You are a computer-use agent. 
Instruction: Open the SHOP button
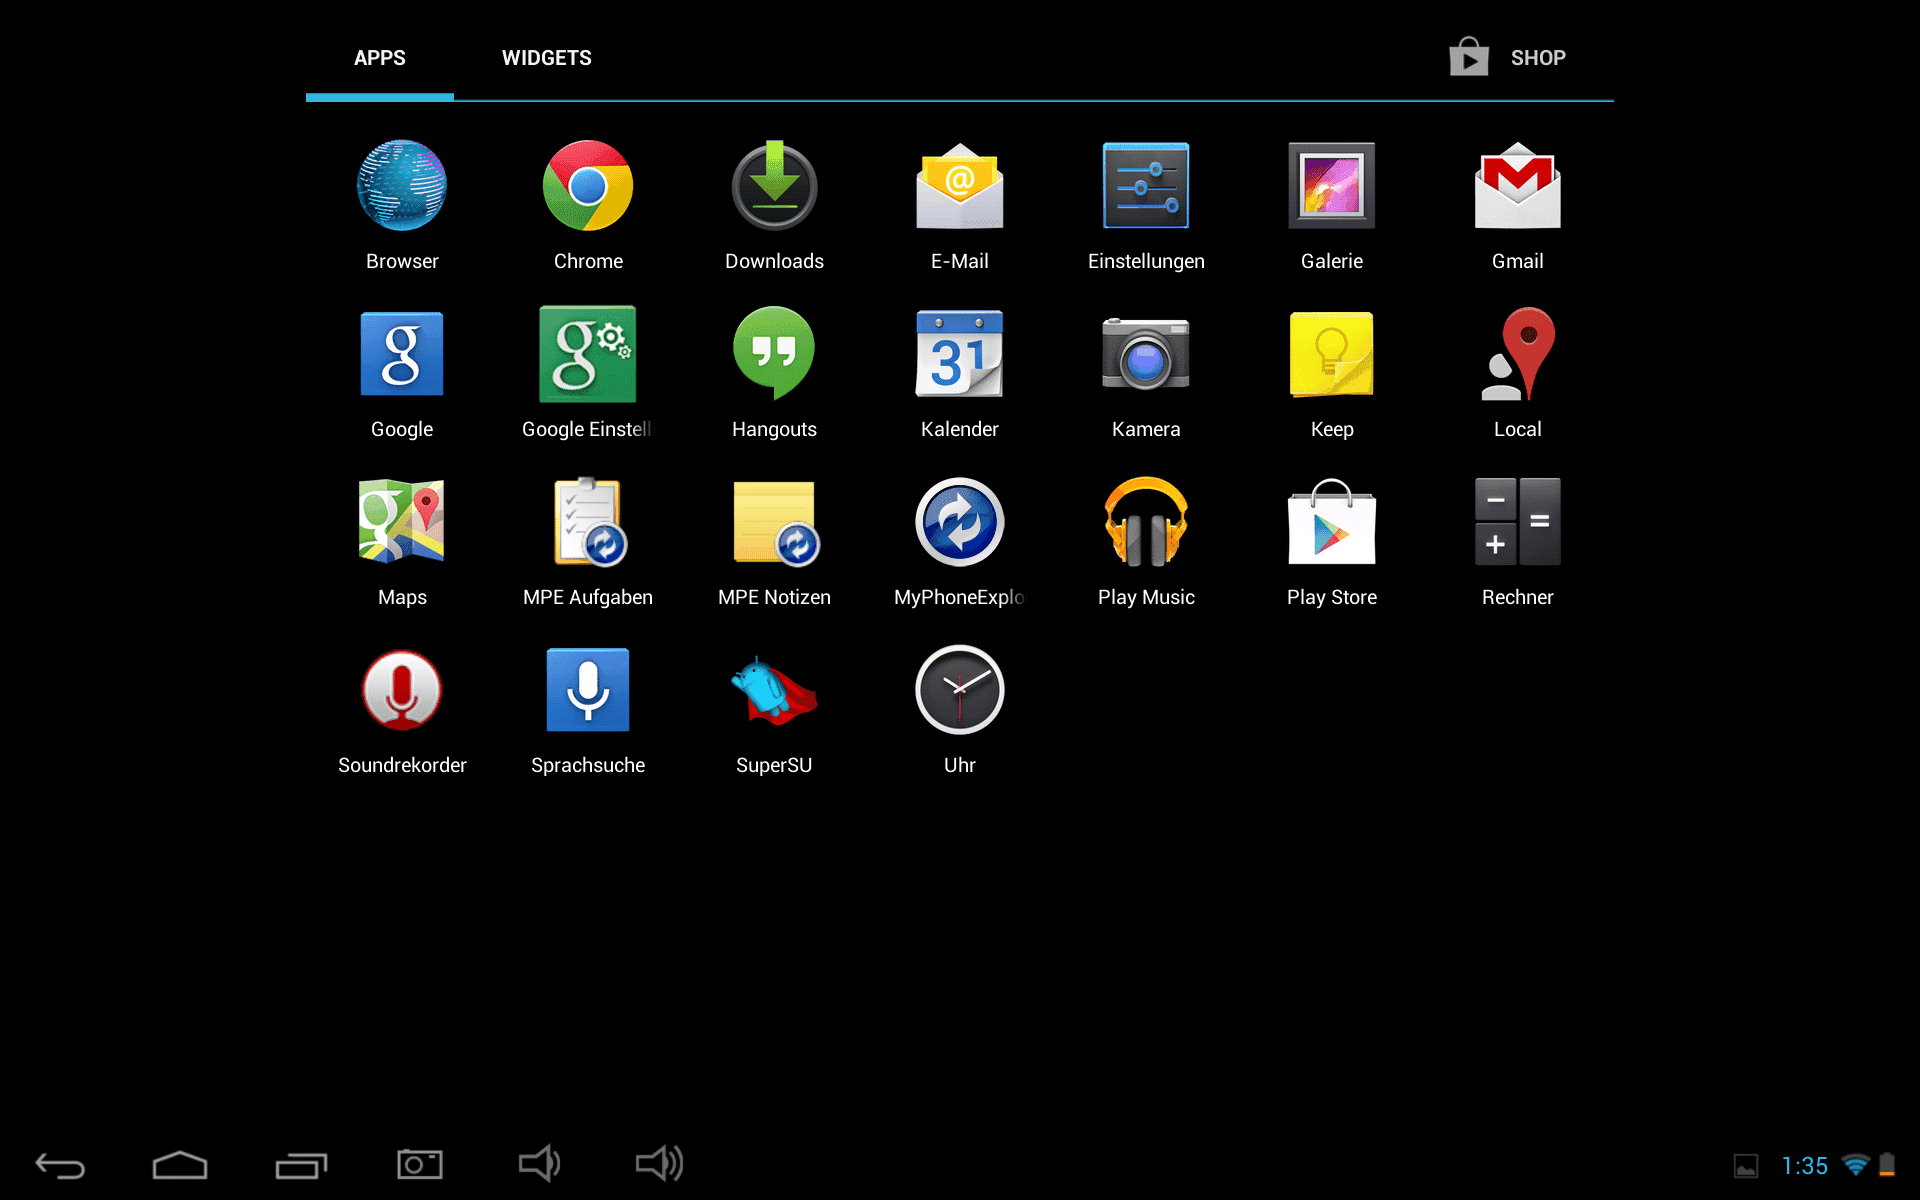1508,58
